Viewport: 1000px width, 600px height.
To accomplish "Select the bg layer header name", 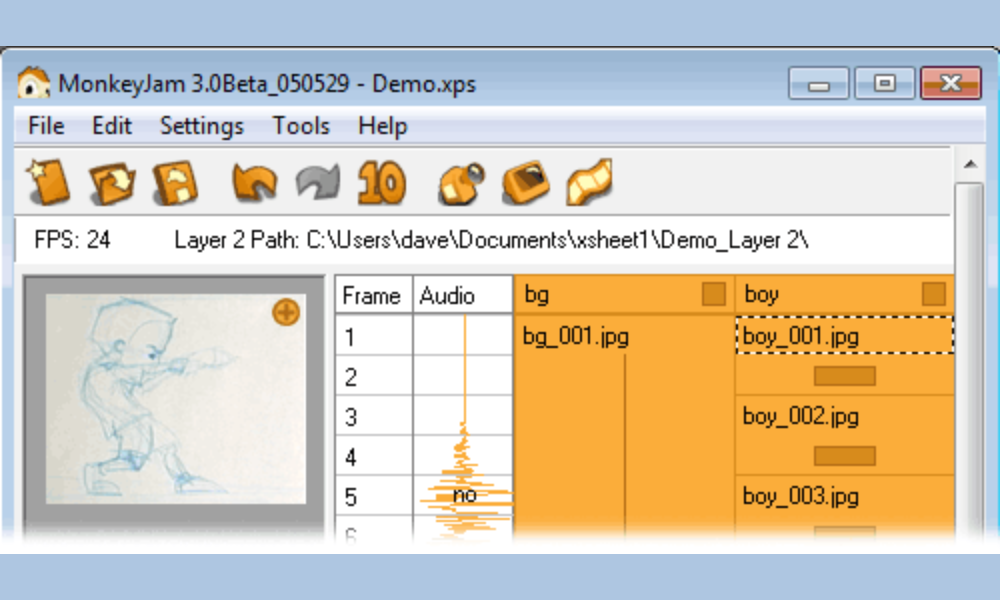I will click(536, 295).
